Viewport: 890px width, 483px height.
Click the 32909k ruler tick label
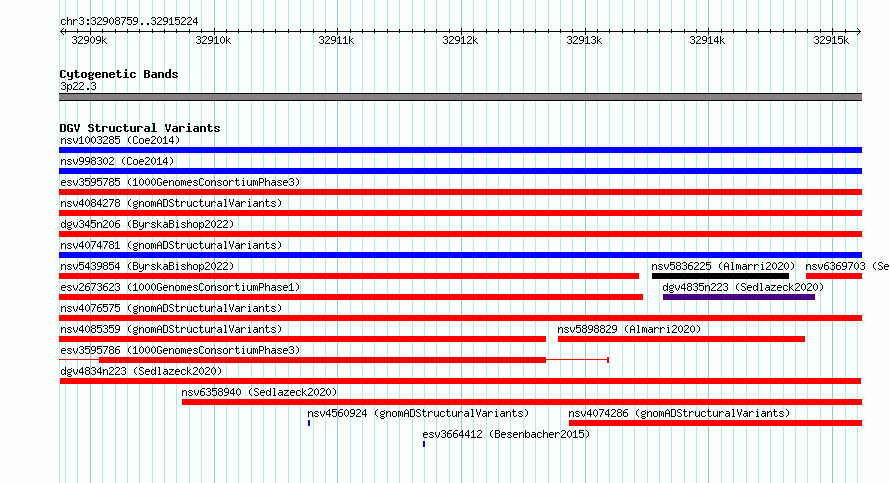[x=89, y=40]
